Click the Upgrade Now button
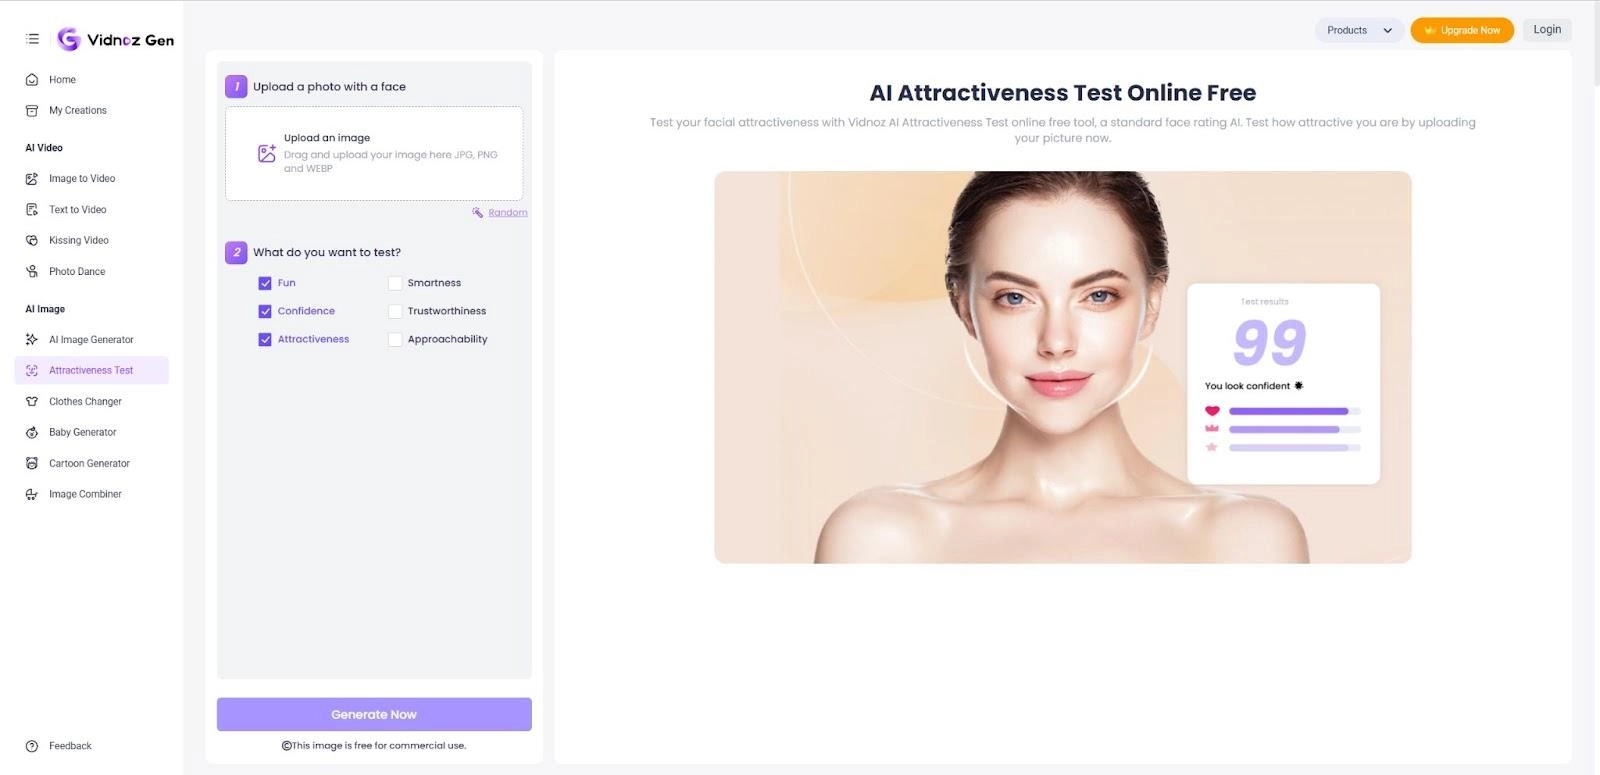This screenshot has width=1600, height=775. tap(1462, 31)
